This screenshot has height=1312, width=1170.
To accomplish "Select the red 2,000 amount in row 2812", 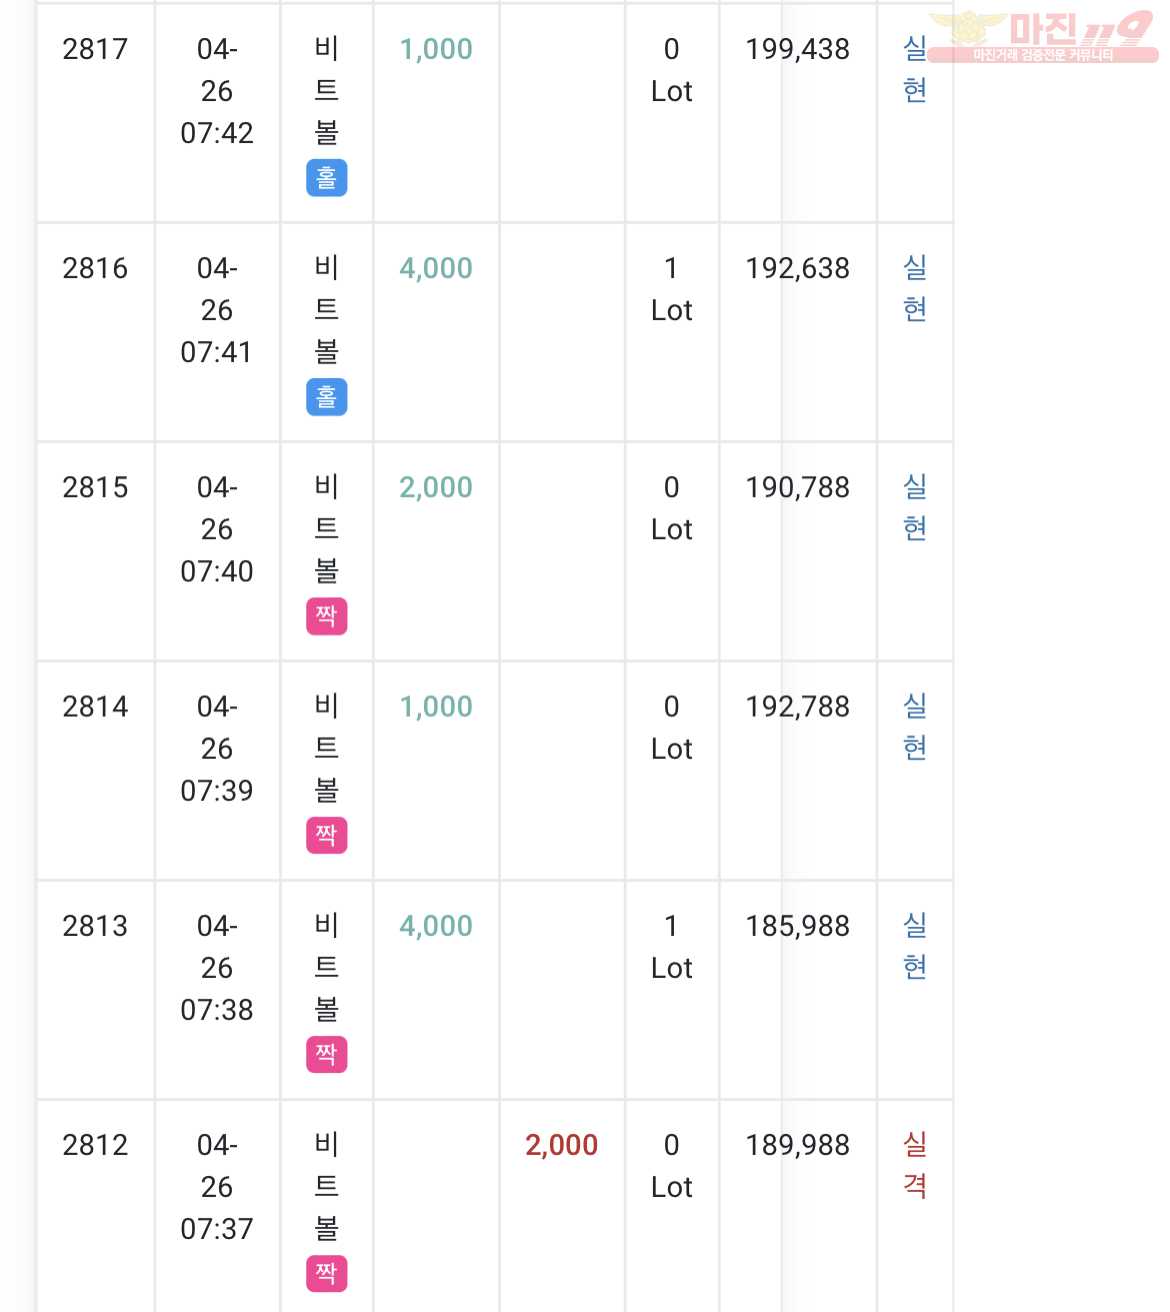I will (561, 1145).
